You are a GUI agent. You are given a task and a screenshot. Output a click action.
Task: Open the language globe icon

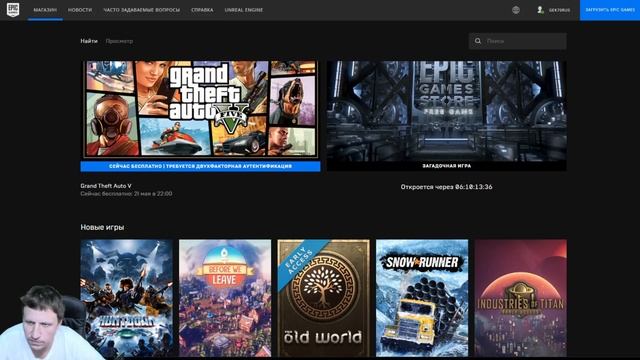[516, 10]
